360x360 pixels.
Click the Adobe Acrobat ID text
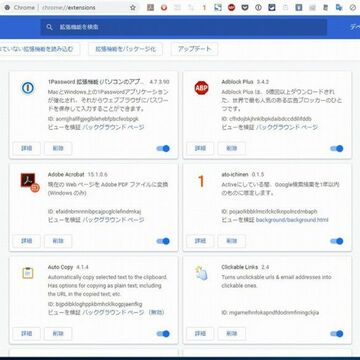[94, 211]
